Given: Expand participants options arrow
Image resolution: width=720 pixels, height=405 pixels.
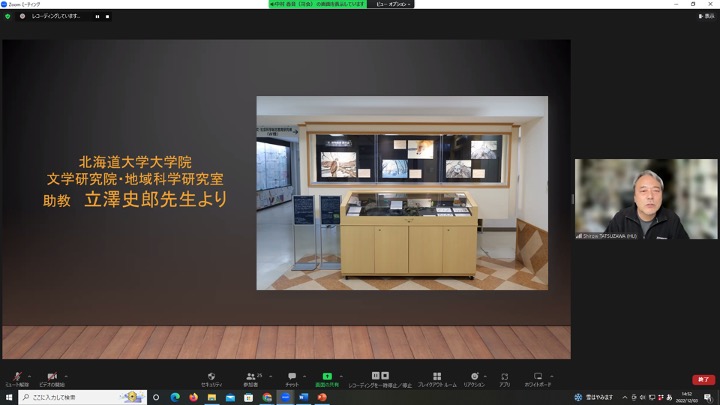Looking at the screenshot, I should pyautogui.click(x=270, y=376).
